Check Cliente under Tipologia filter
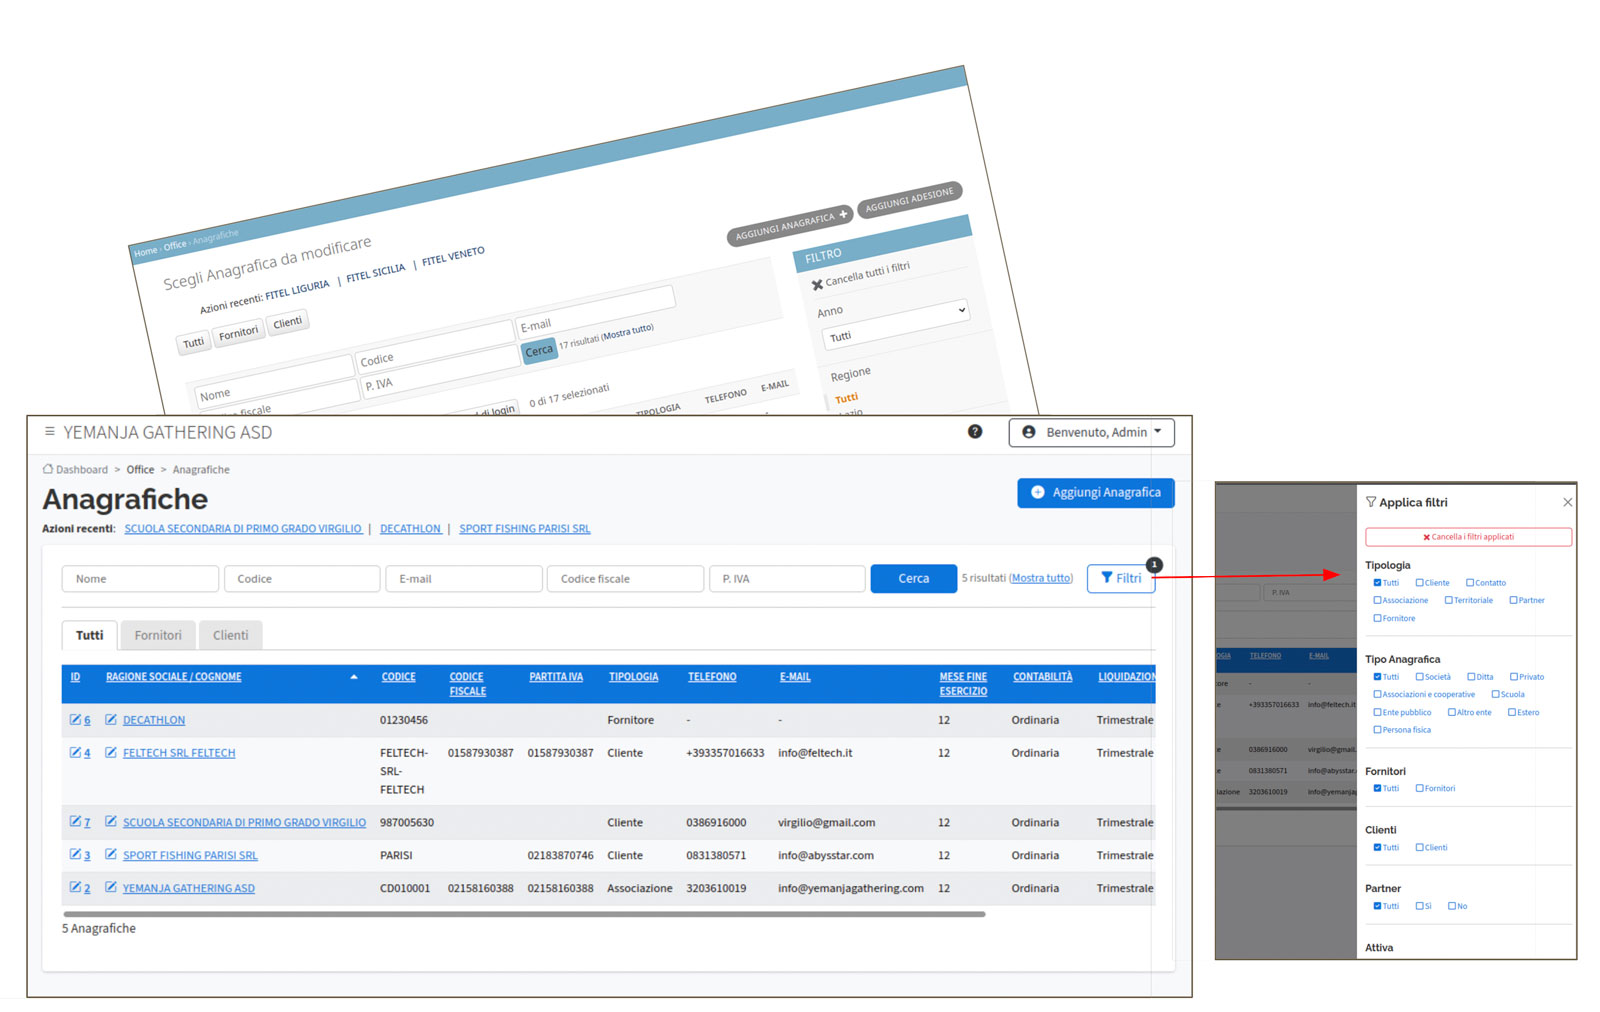 tap(1419, 583)
